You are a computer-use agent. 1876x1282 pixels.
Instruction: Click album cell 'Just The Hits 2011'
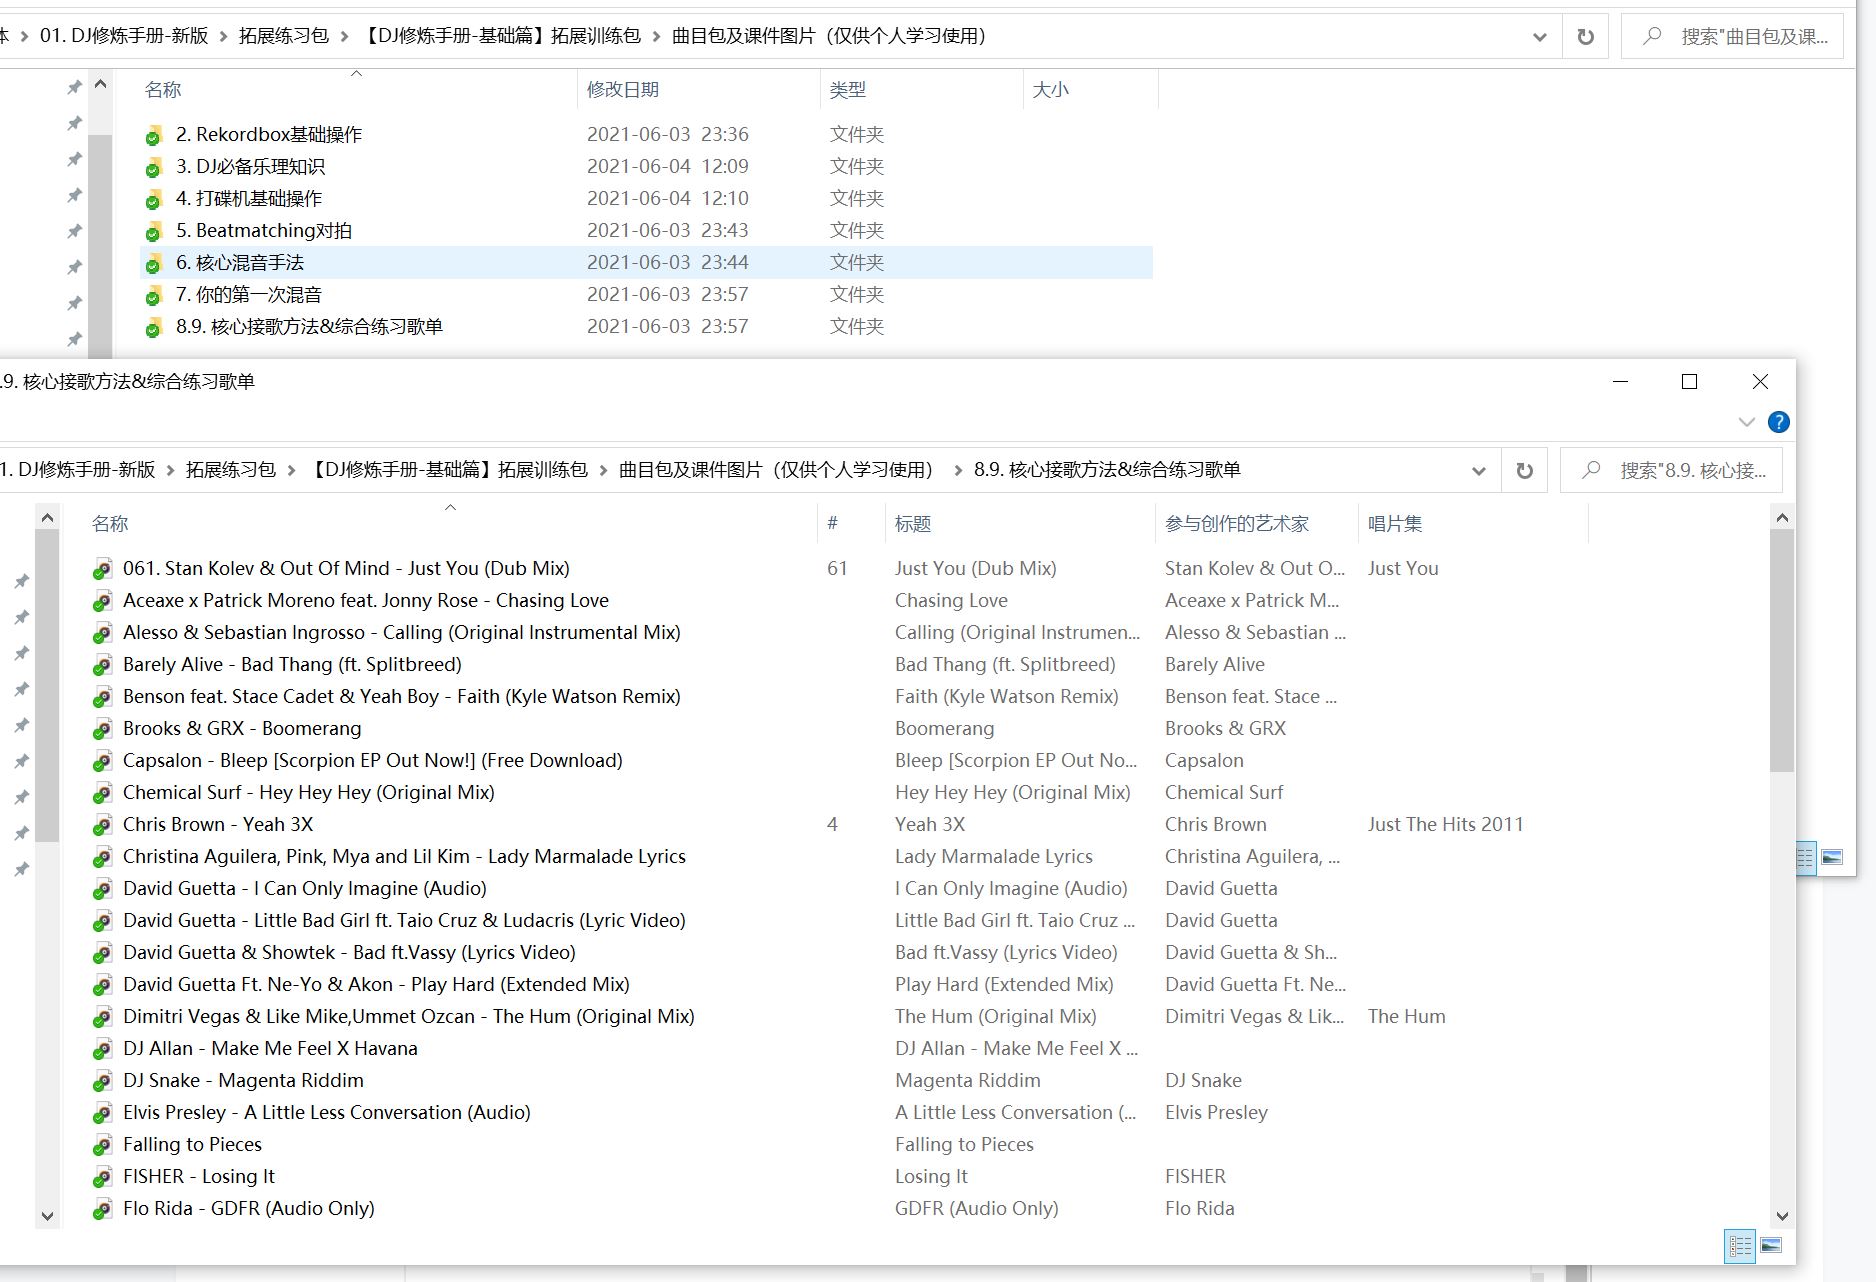coord(1445,825)
